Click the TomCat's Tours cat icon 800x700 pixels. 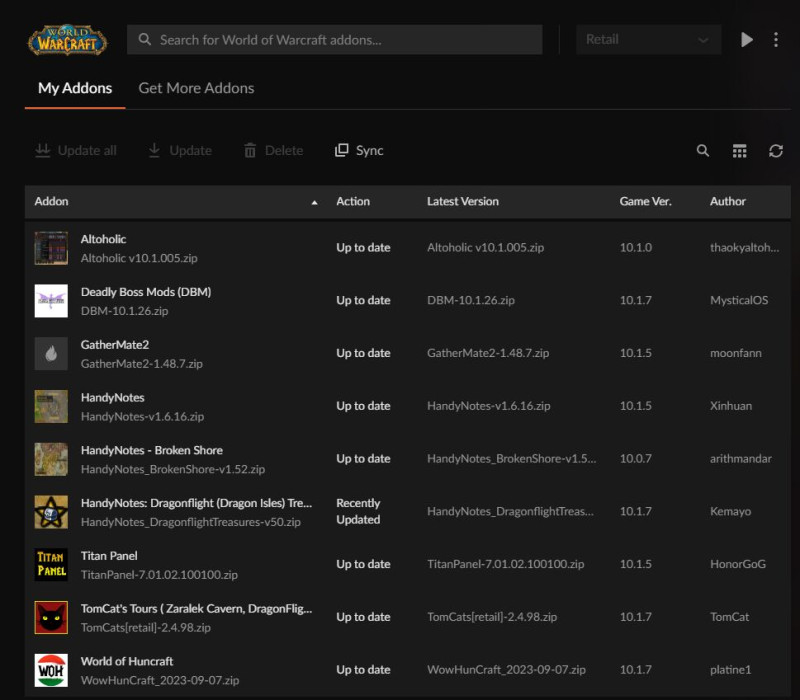pos(51,617)
